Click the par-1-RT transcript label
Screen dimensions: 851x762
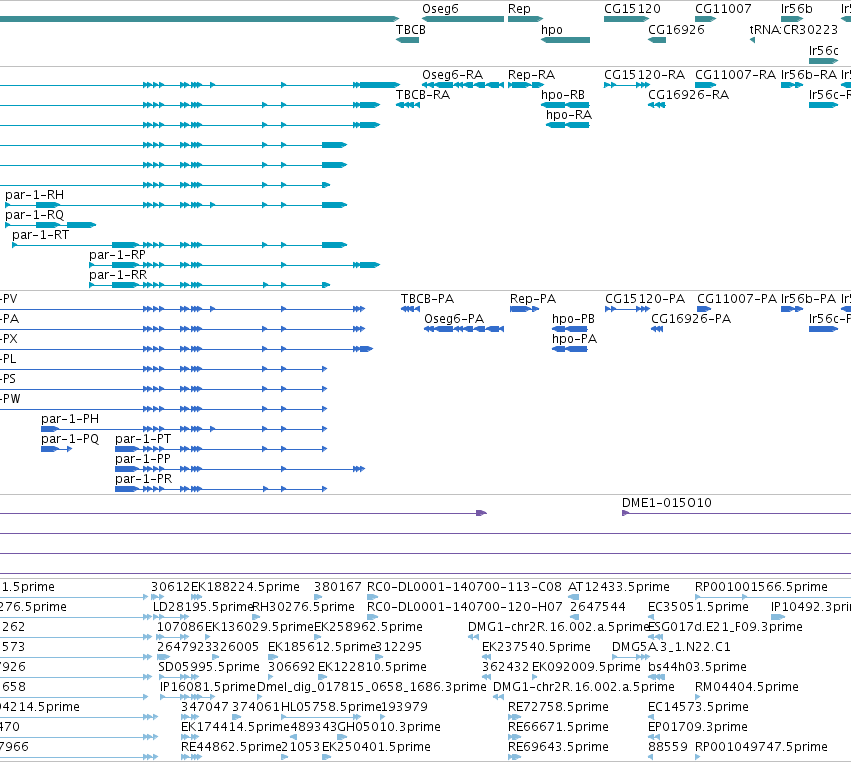point(41,235)
